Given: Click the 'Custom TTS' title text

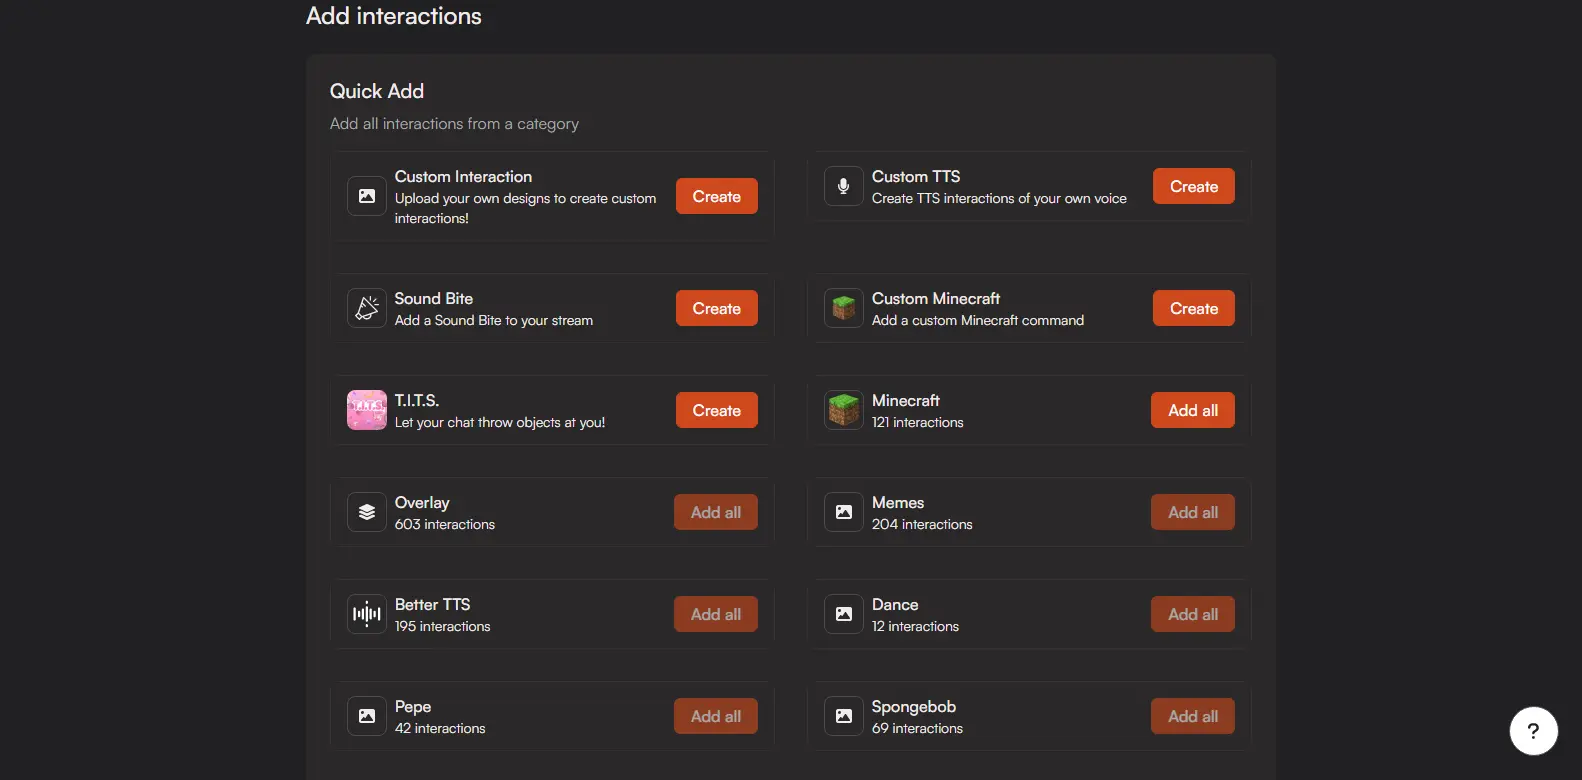Looking at the screenshot, I should [916, 177].
